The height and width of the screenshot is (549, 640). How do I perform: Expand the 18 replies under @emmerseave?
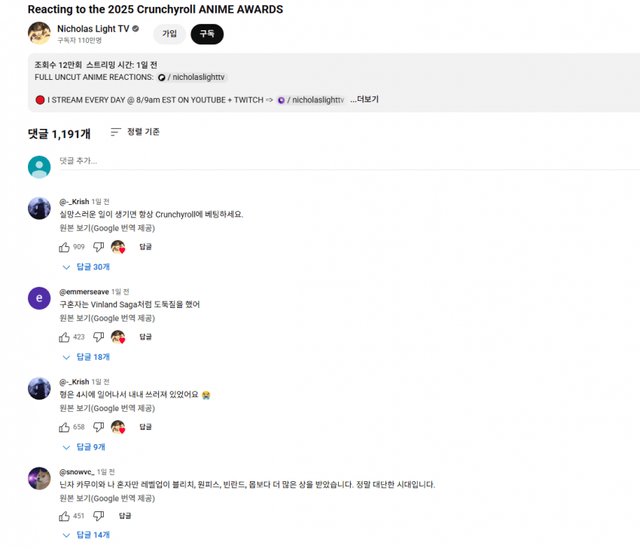(86, 357)
